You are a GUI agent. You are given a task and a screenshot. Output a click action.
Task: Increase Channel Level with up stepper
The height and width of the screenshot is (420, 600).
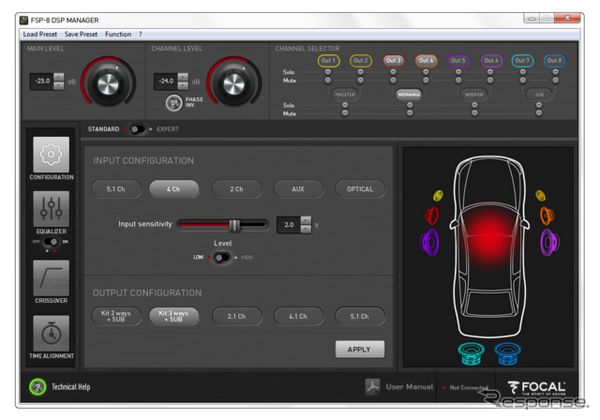[183, 77]
